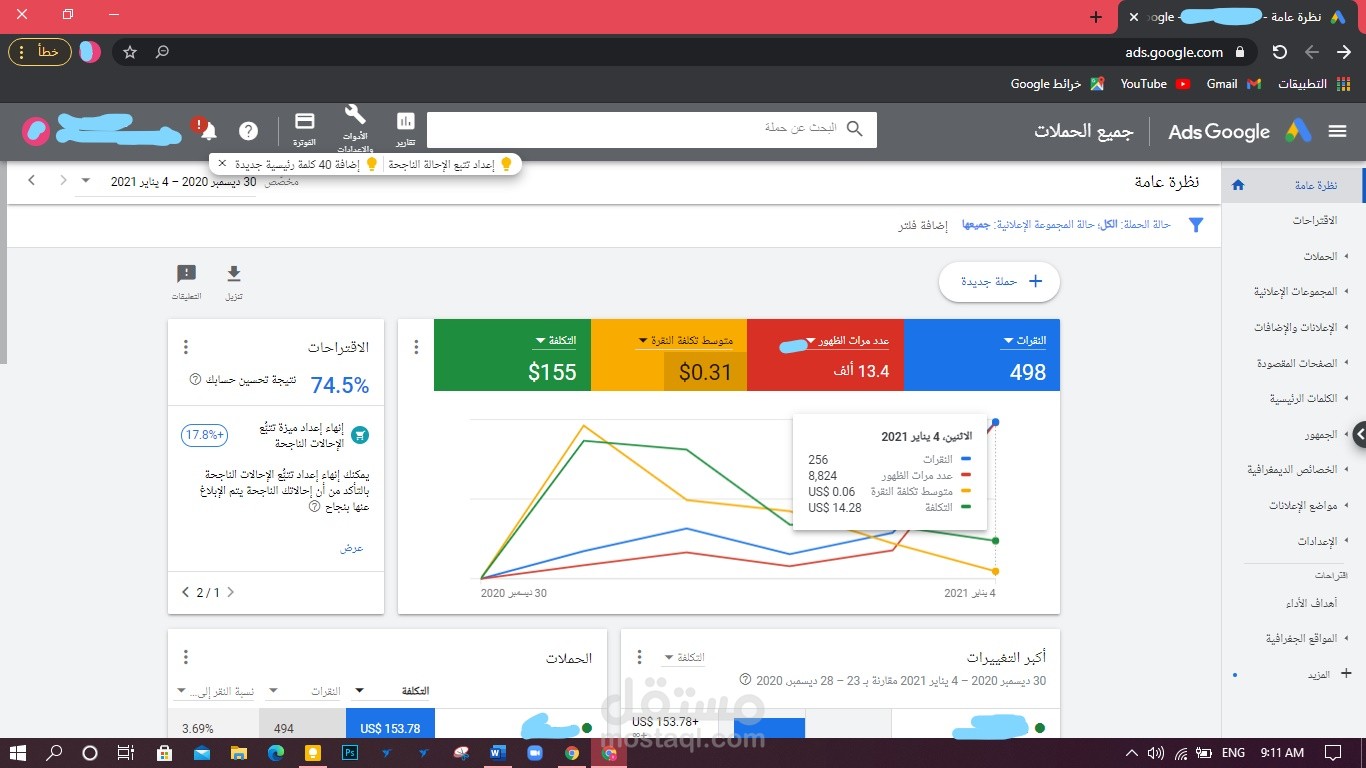
Task: Click the عرض link in recommendations card
Action: click(352, 548)
